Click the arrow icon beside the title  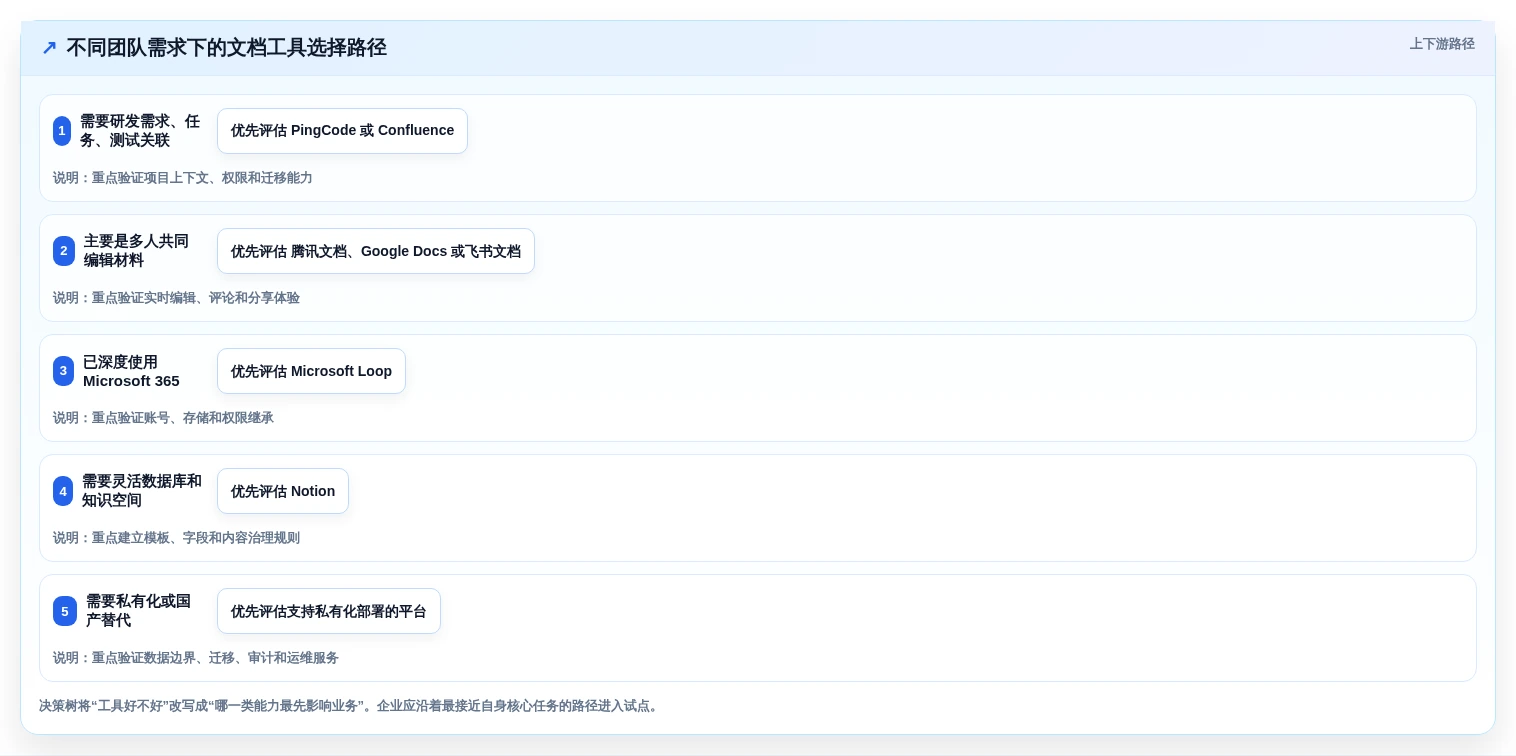[49, 48]
